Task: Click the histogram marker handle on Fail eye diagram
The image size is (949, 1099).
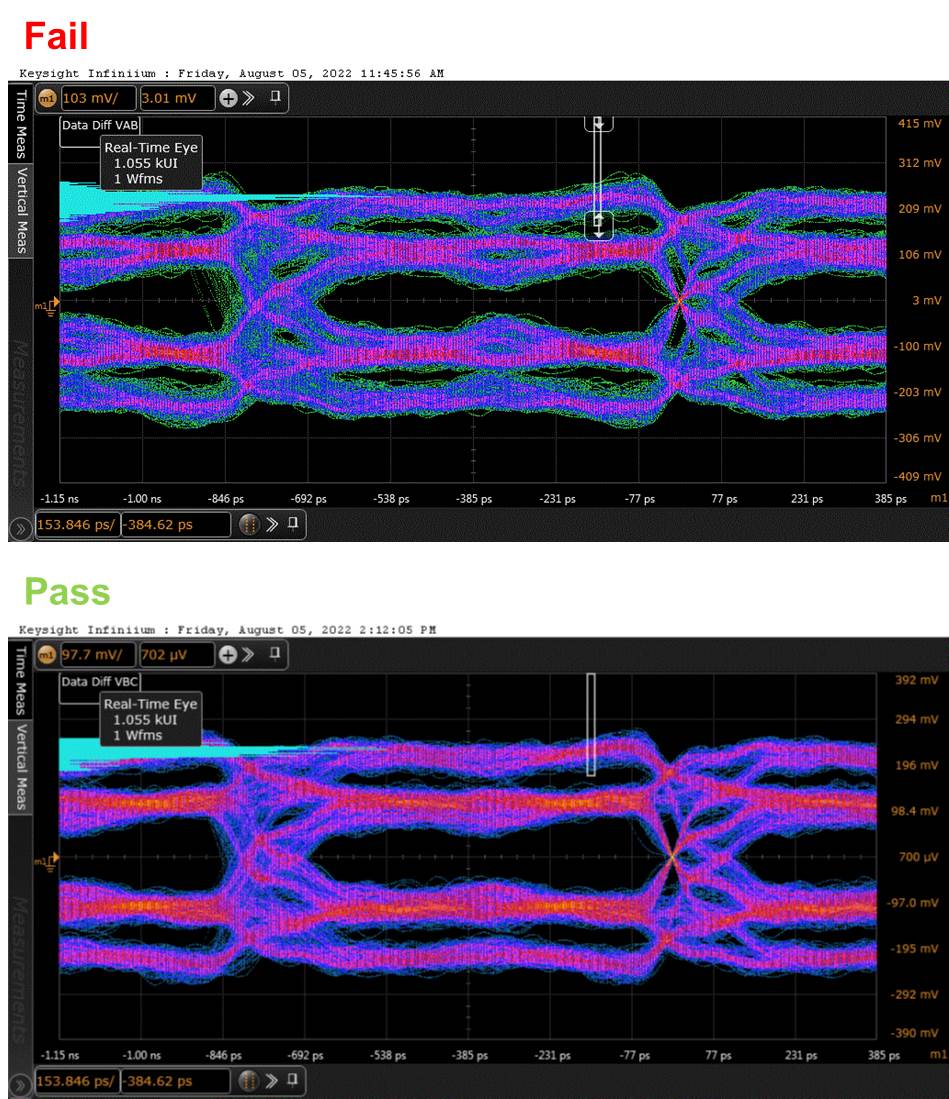Action: tap(599, 225)
